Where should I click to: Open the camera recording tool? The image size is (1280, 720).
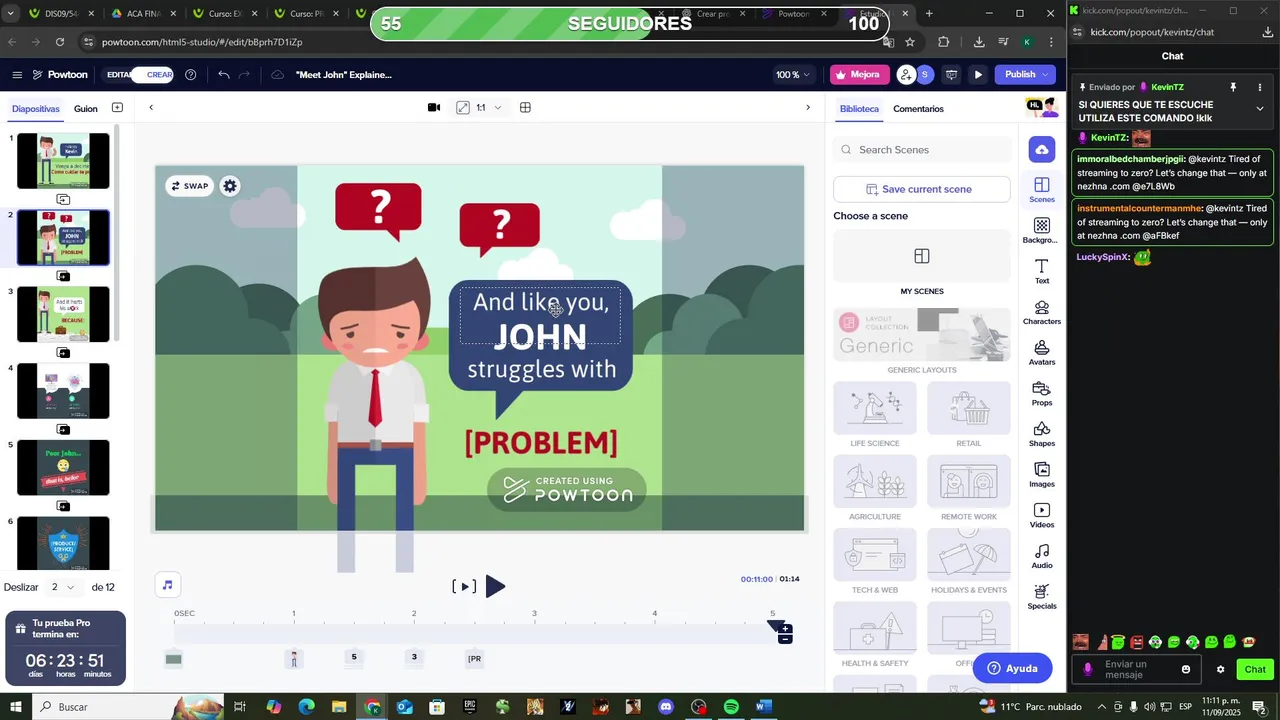pos(434,108)
